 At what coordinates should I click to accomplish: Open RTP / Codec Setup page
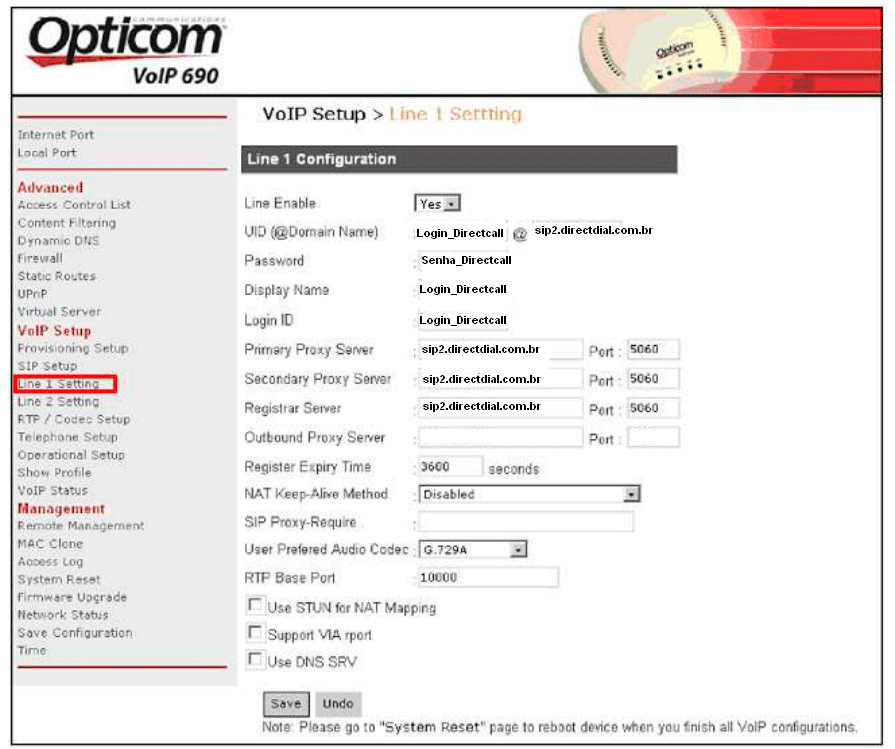click(x=74, y=419)
